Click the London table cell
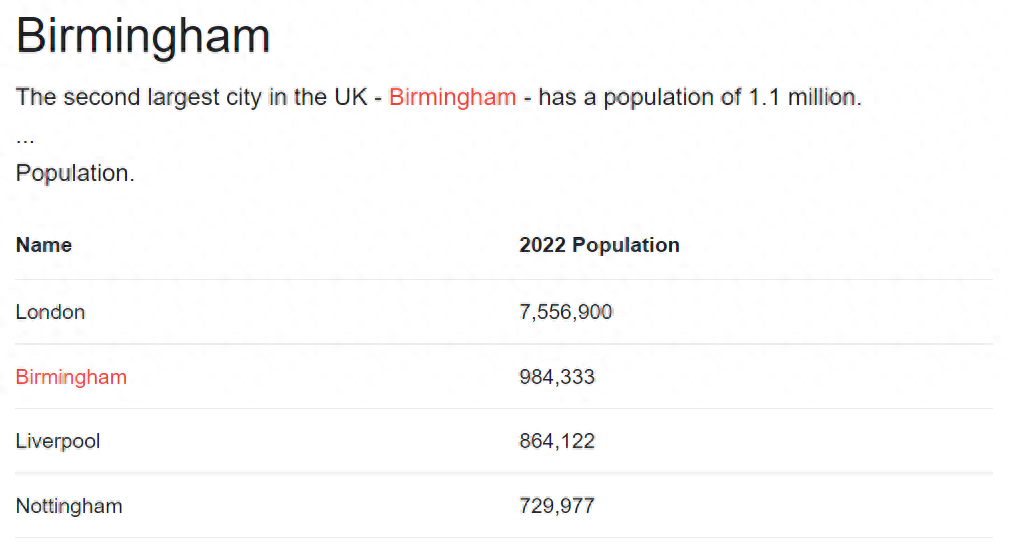1009x548 pixels. click(x=50, y=312)
